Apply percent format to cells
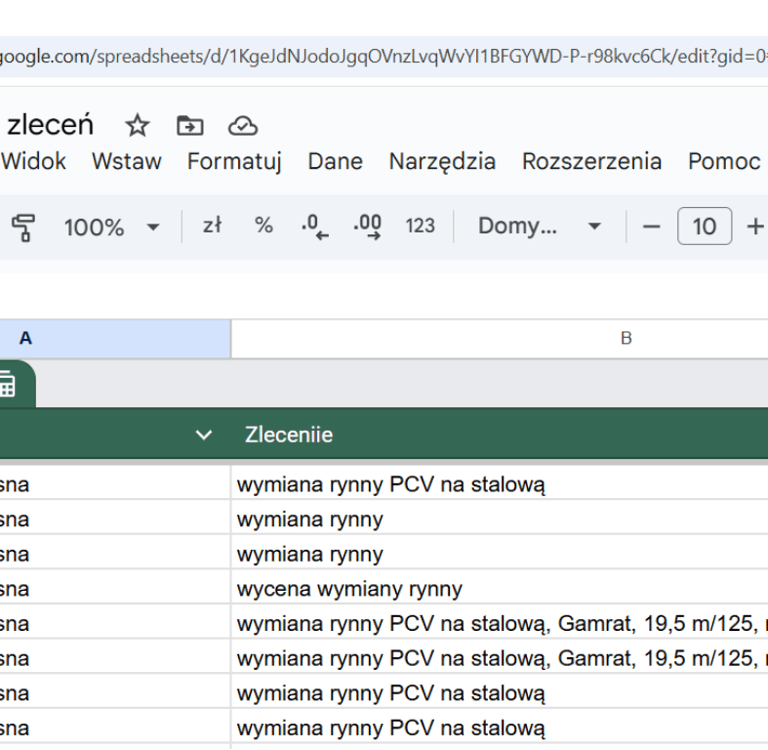Image resolution: width=768 pixels, height=750 pixels. 263,226
